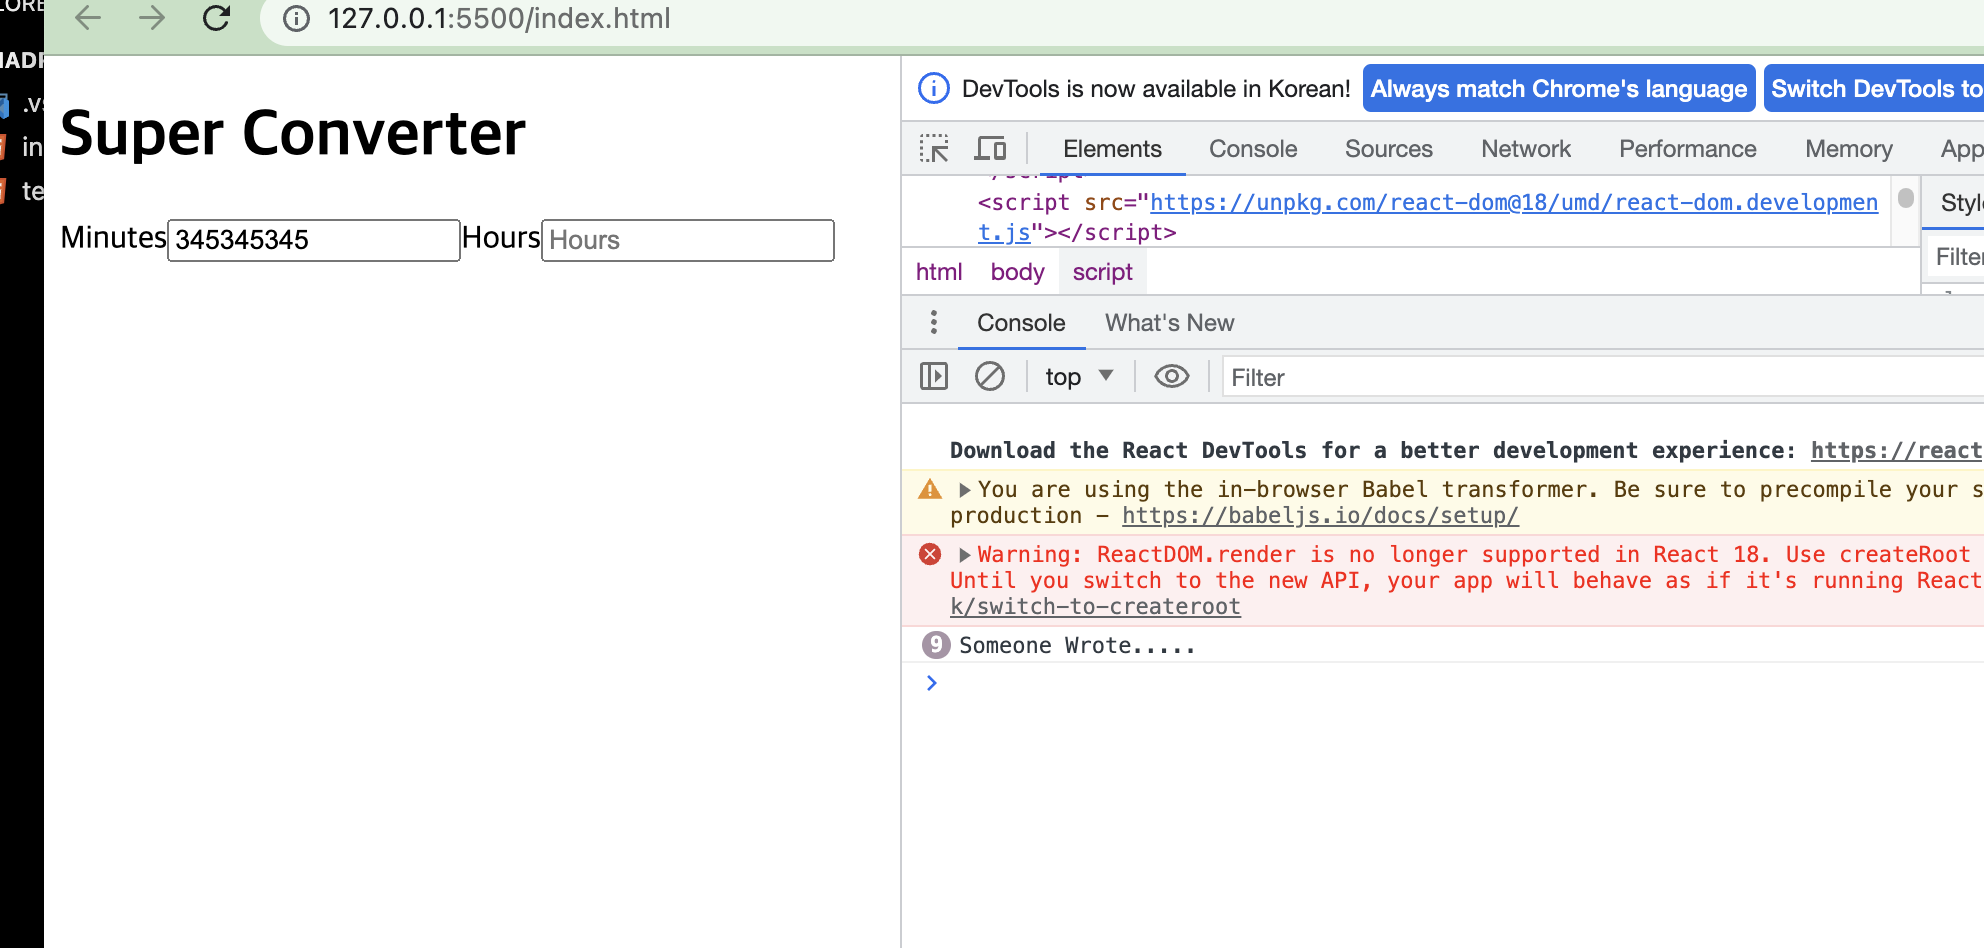The image size is (1984, 948).
Task: Go back with the browser back arrow
Action: pos(88,18)
